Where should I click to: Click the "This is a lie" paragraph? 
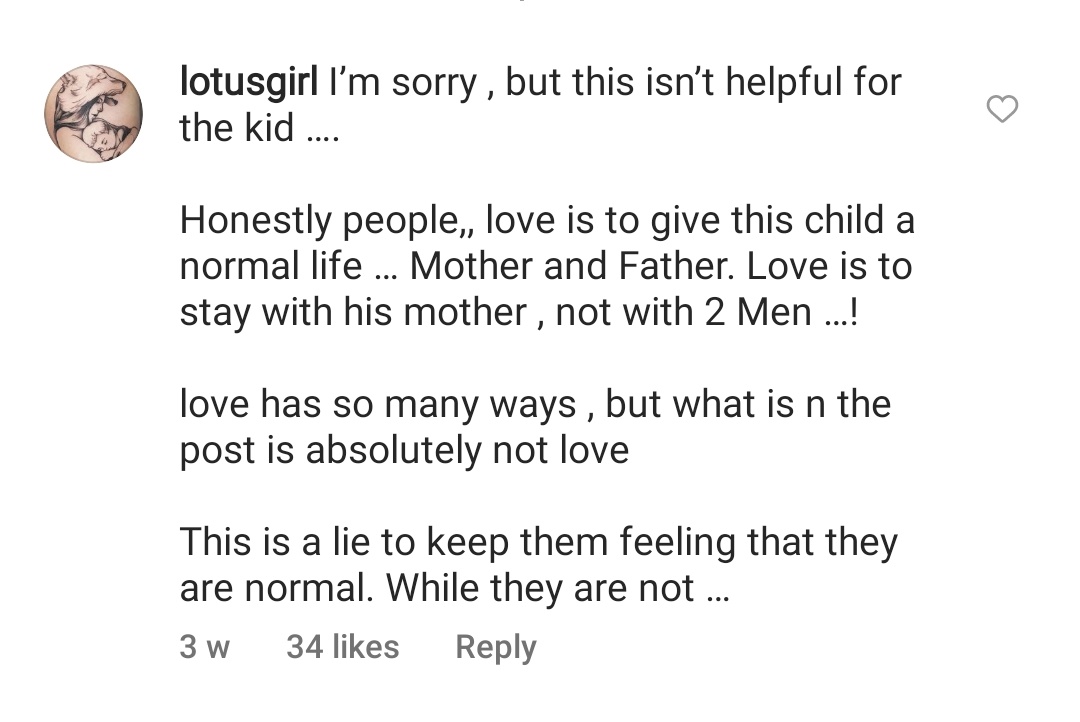pyautogui.click(x=539, y=565)
